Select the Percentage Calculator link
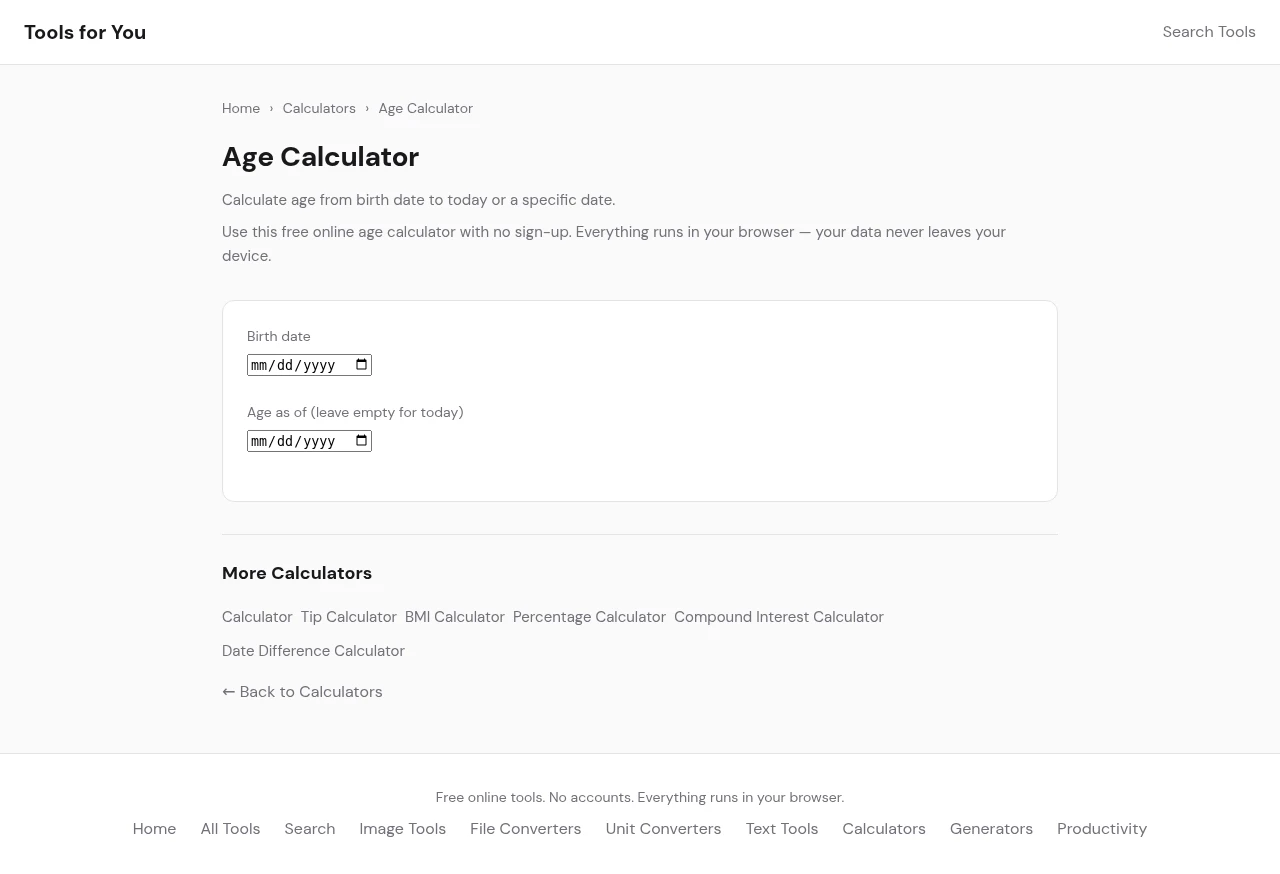1280x874 pixels. click(x=589, y=617)
